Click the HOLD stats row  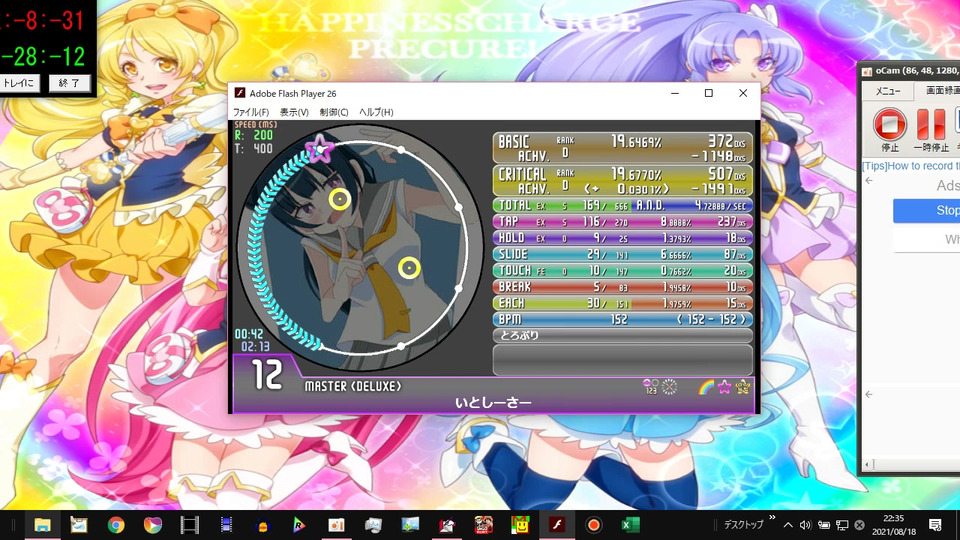(623, 238)
